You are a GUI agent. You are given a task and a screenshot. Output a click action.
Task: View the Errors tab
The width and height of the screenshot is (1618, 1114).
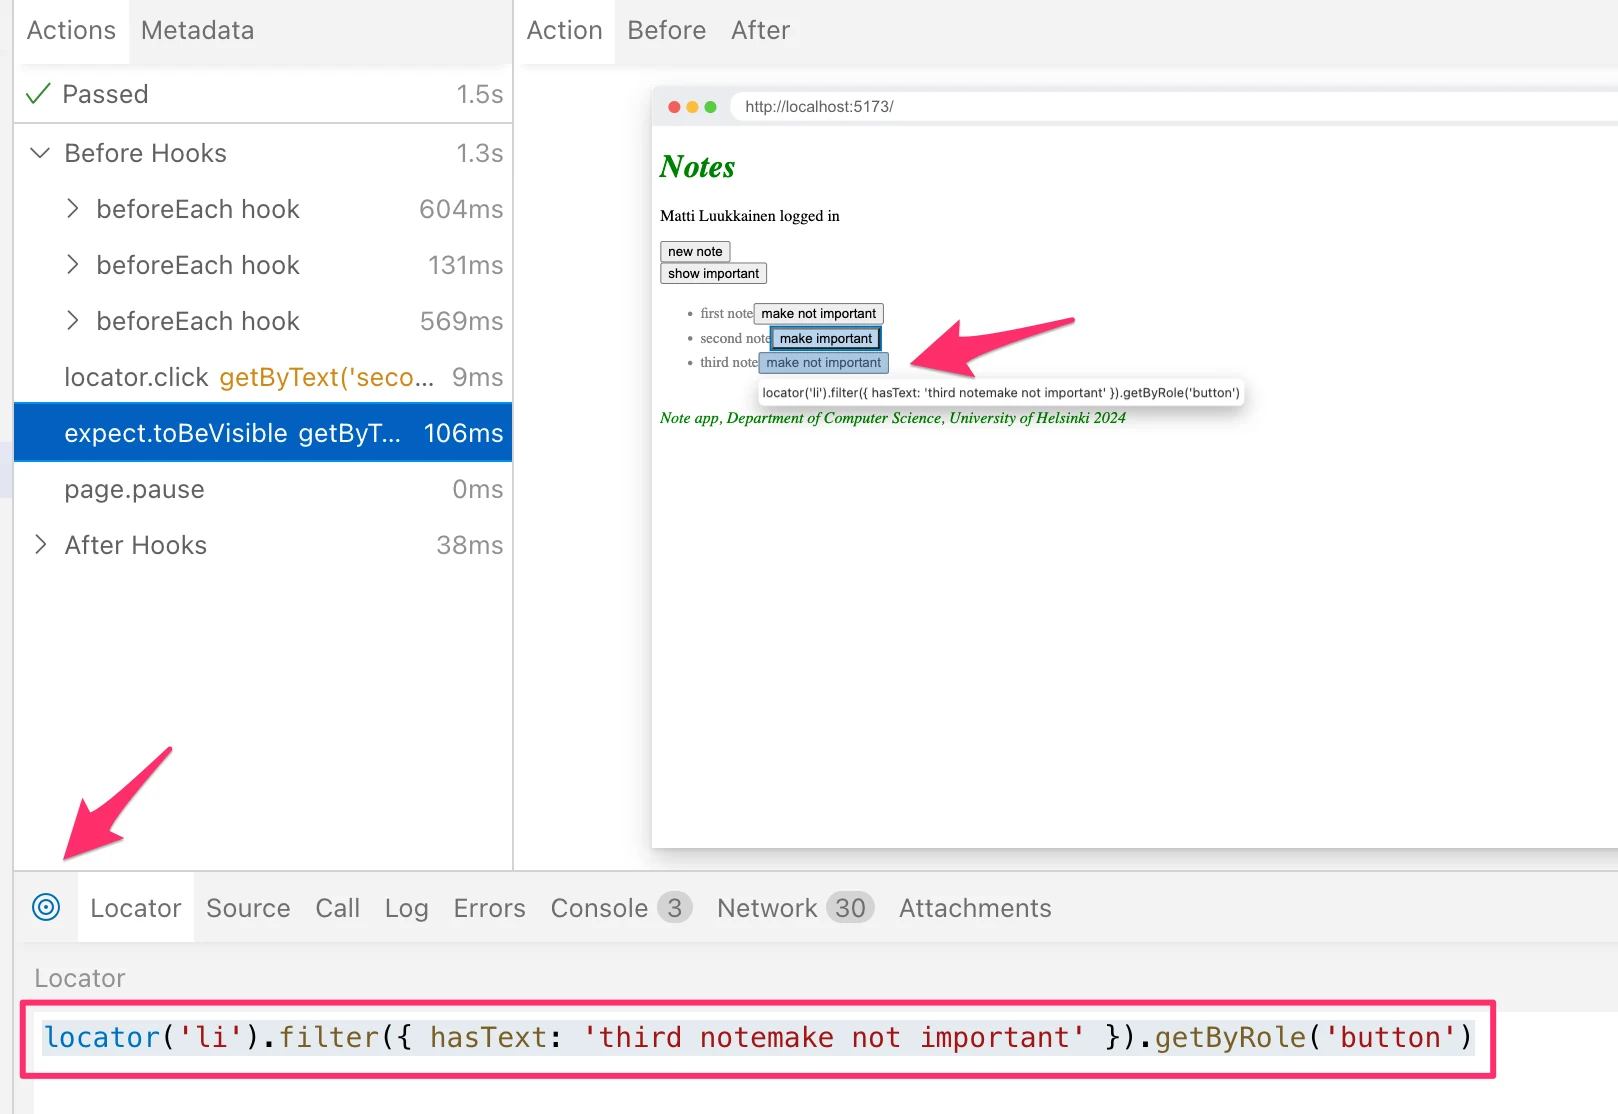(x=489, y=908)
